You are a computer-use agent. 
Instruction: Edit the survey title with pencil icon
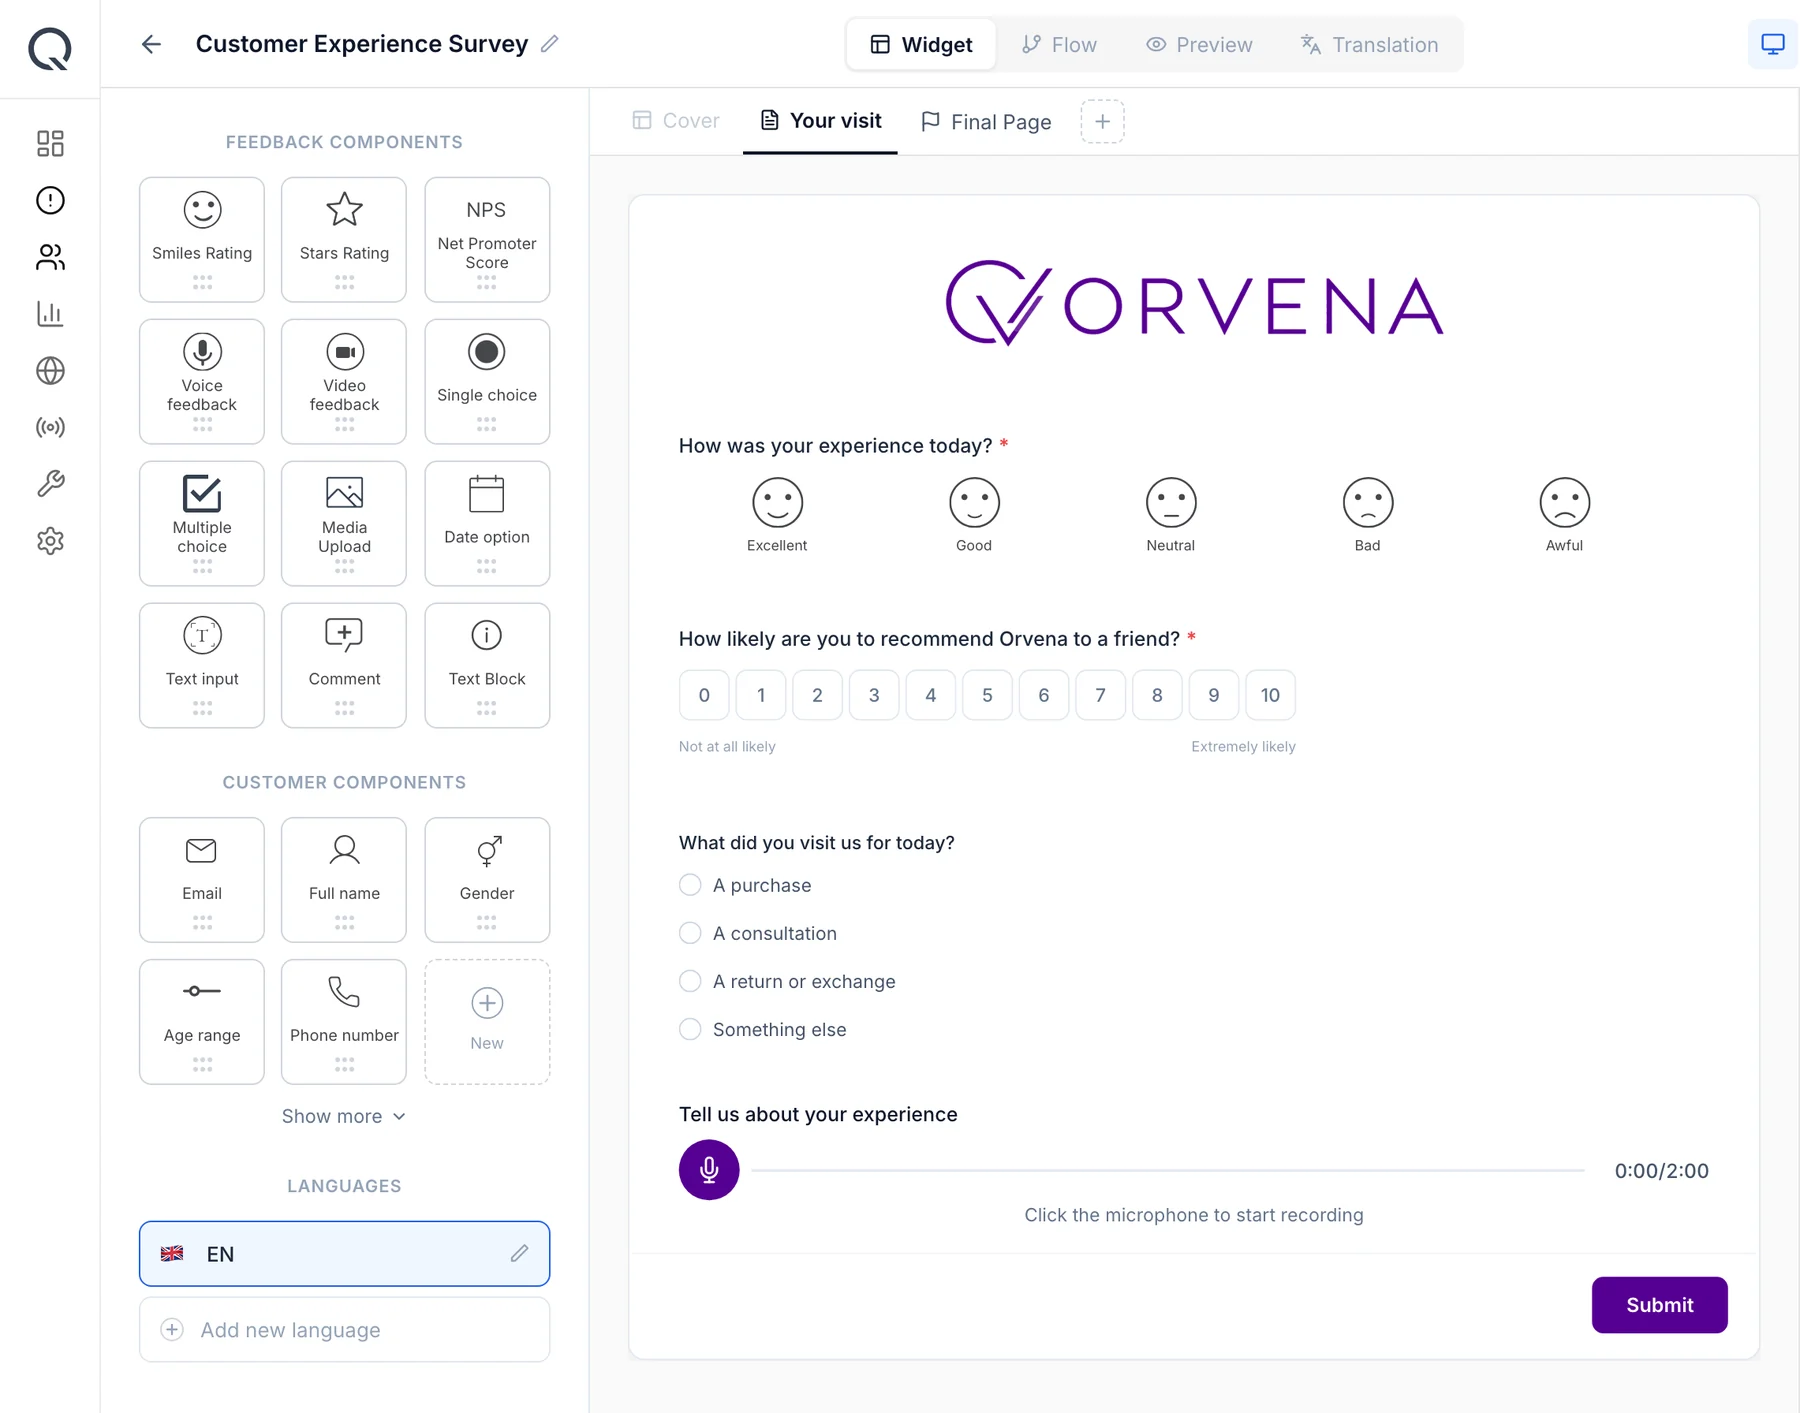[x=549, y=44]
